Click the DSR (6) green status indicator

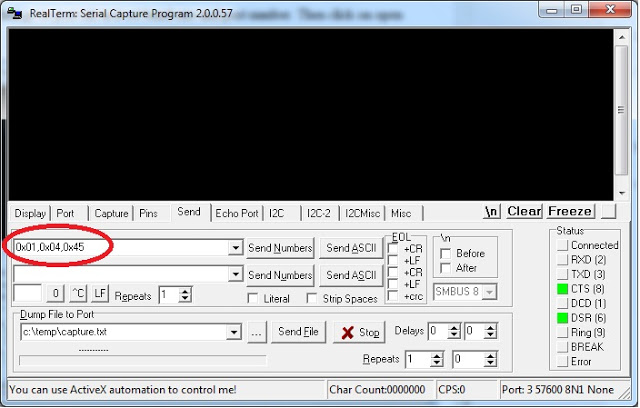tap(563, 317)
